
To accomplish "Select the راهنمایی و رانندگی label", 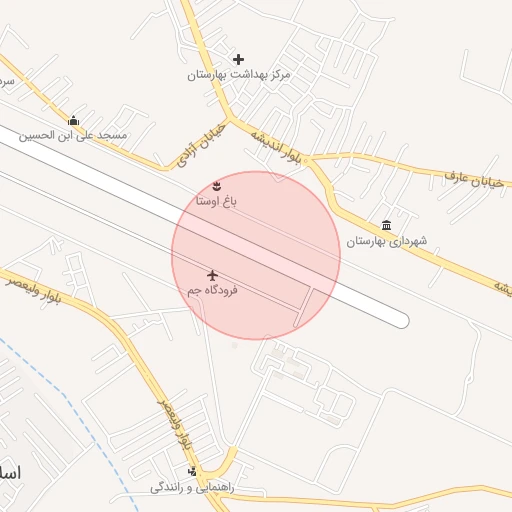I will click(x=192, y=488).
